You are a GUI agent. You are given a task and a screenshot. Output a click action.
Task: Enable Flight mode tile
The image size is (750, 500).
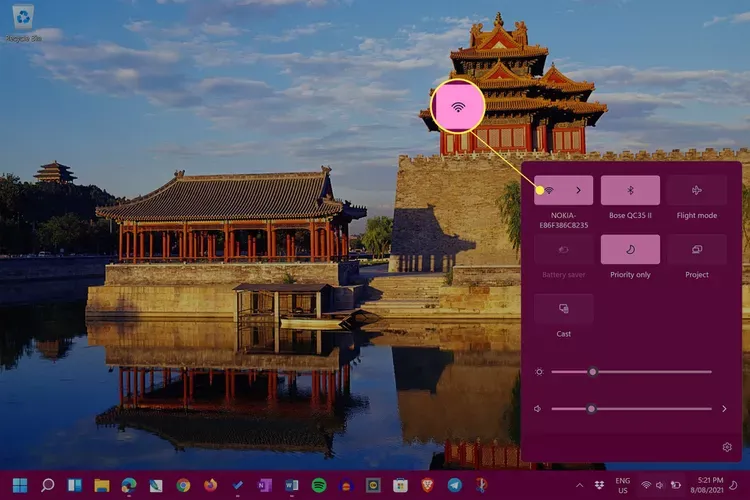click(696, 190)
